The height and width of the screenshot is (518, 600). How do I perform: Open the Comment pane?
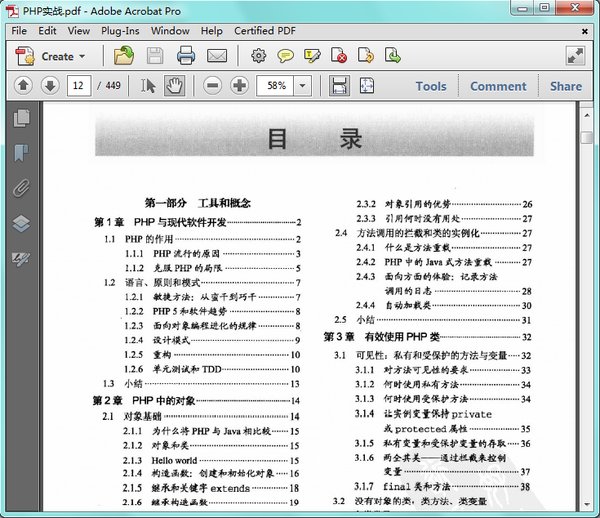497,86
